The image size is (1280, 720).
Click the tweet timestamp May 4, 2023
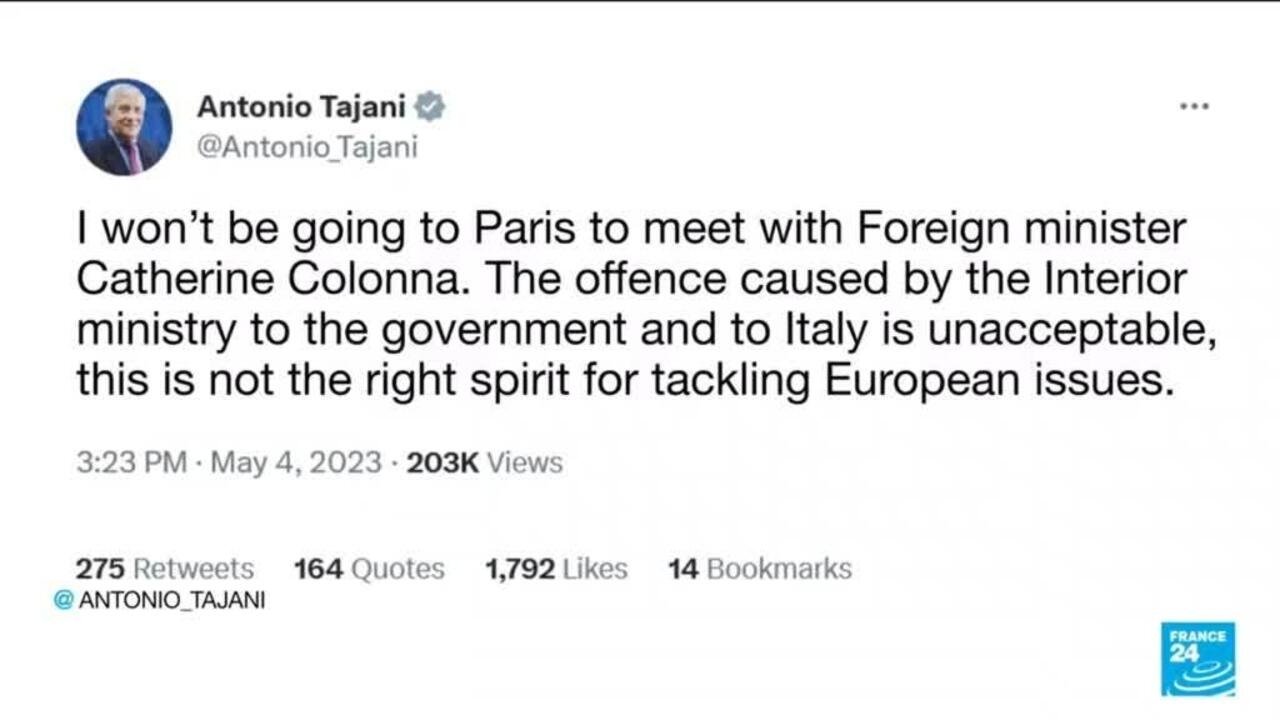[x=290, y=462]
